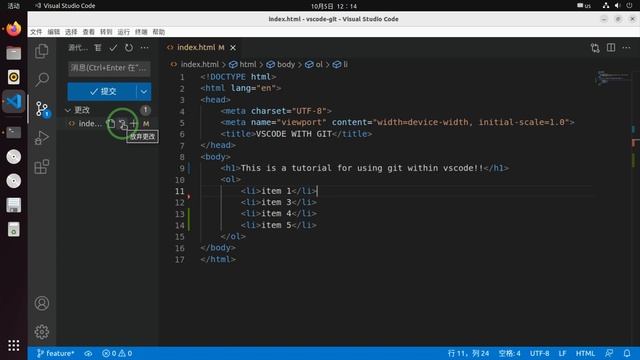Open the 查看 menu
640x360 pixels.
tap(89, 32)
